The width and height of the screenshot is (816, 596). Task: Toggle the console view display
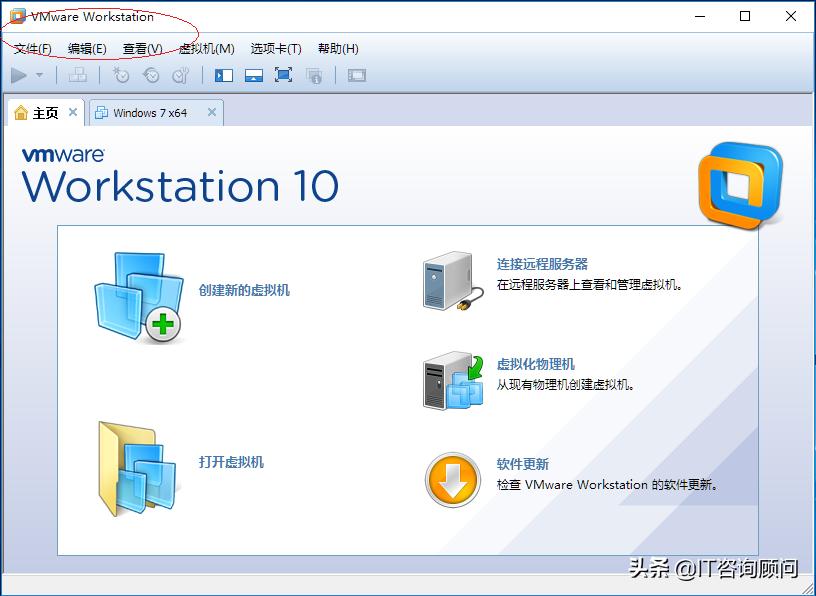coord(358,75)
